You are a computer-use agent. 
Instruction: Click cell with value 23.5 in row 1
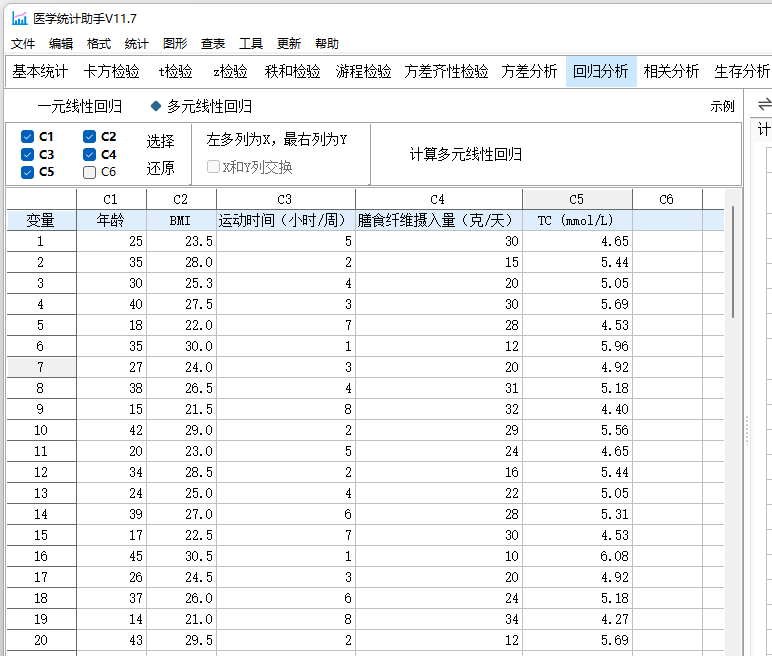coord(181,241)
